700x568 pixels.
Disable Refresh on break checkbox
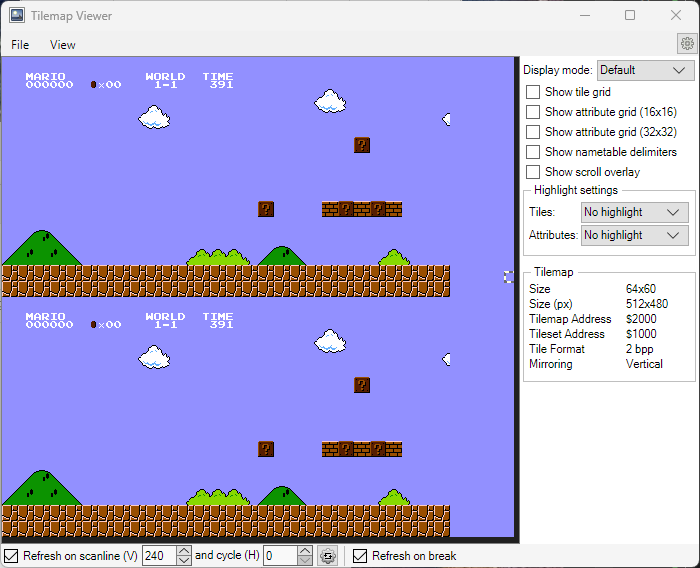pyautogui.click(x=360, y=556)
